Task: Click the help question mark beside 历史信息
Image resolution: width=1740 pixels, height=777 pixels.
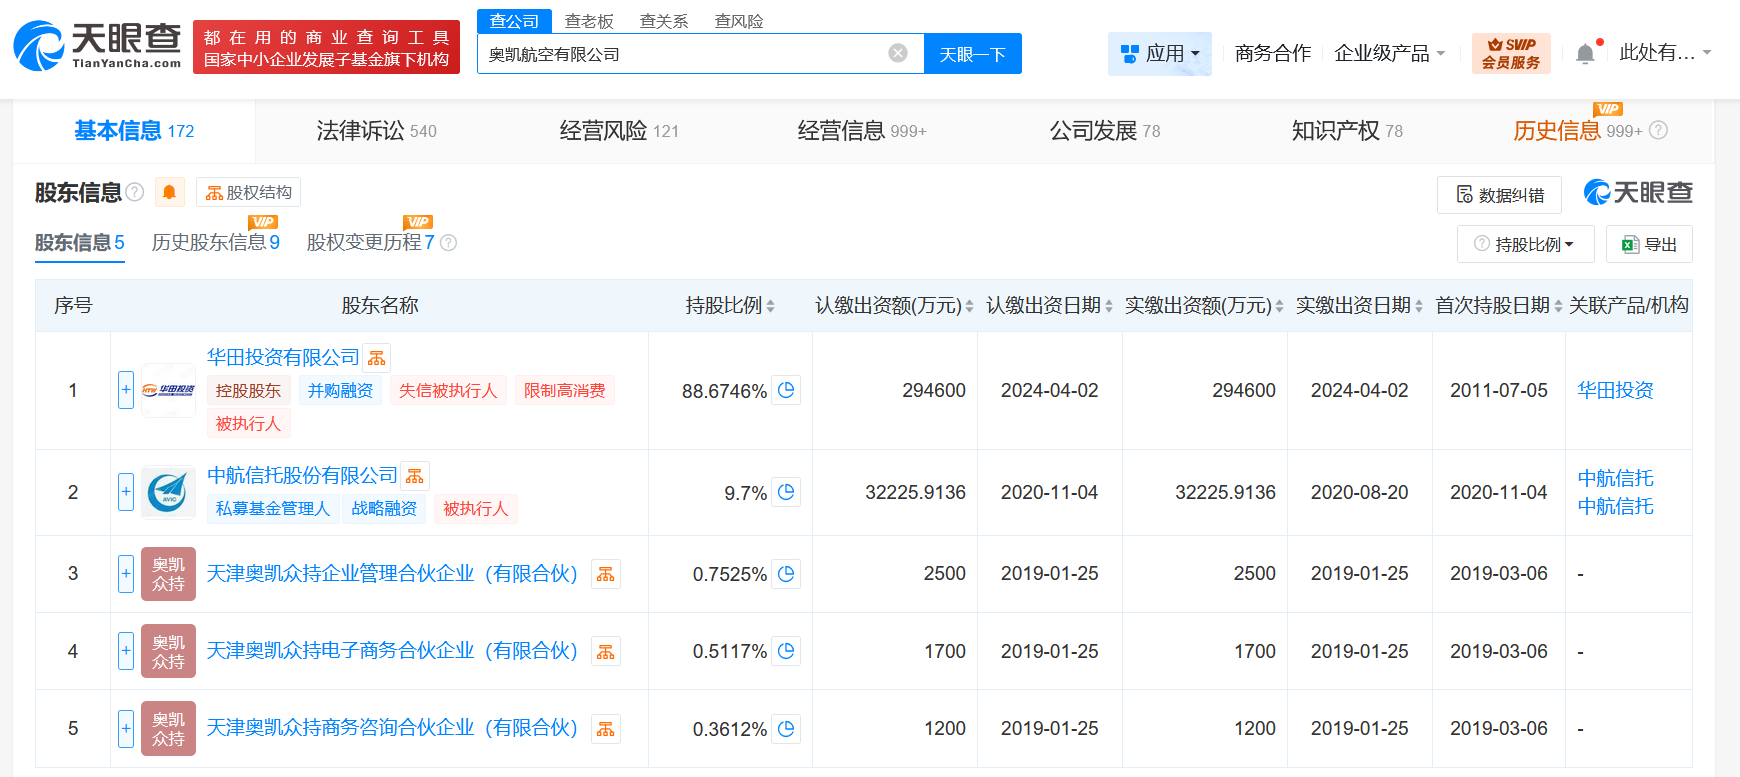Action: click(x=1658, y=131)
